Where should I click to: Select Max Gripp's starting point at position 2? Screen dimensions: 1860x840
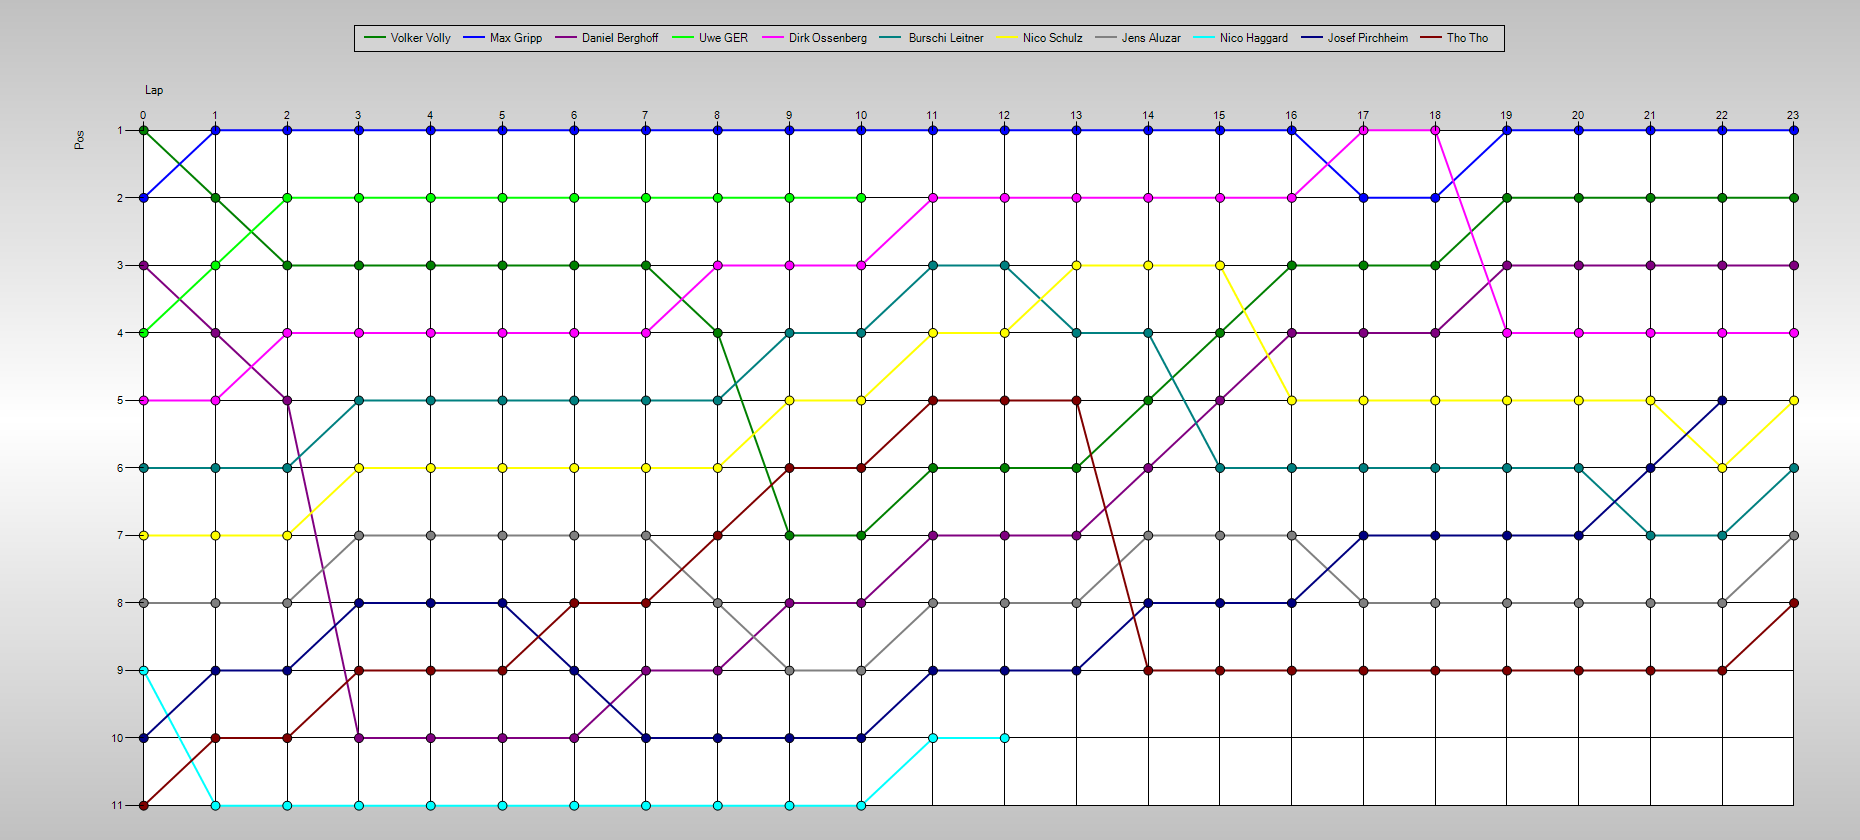point(143,198)
